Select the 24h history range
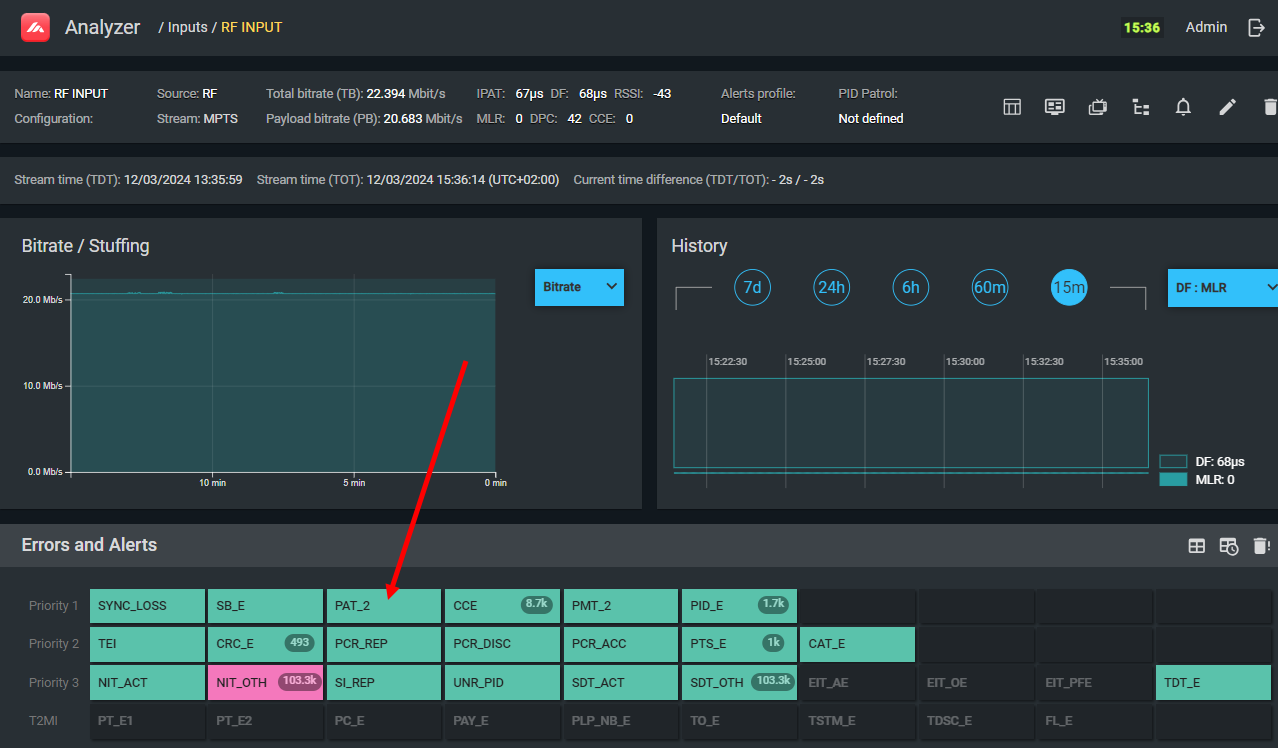Screen dimensions: 1278x748 point(831,288)
